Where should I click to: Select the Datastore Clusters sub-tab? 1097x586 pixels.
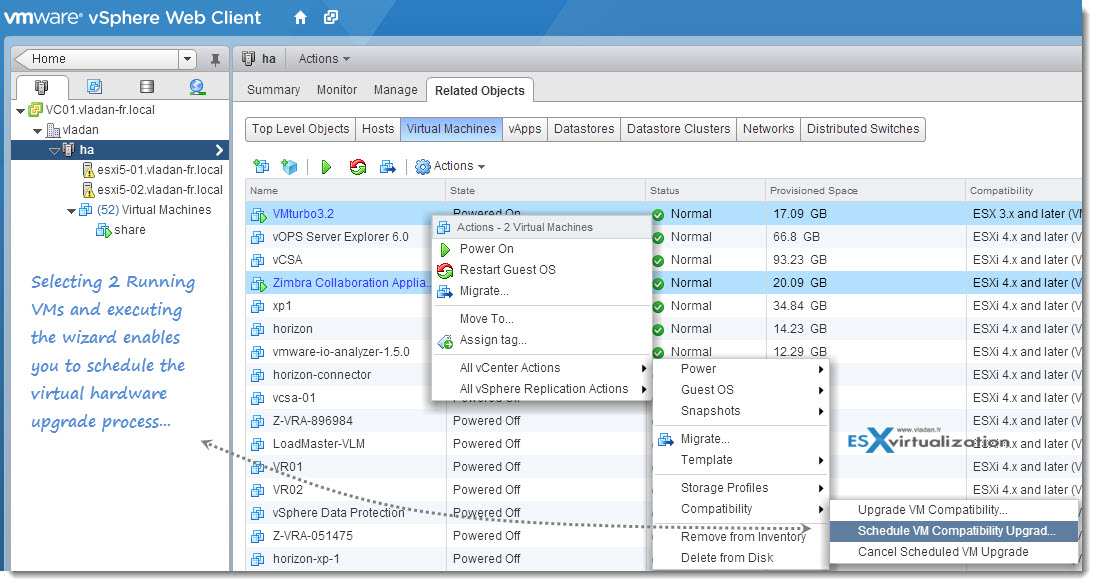678,129
